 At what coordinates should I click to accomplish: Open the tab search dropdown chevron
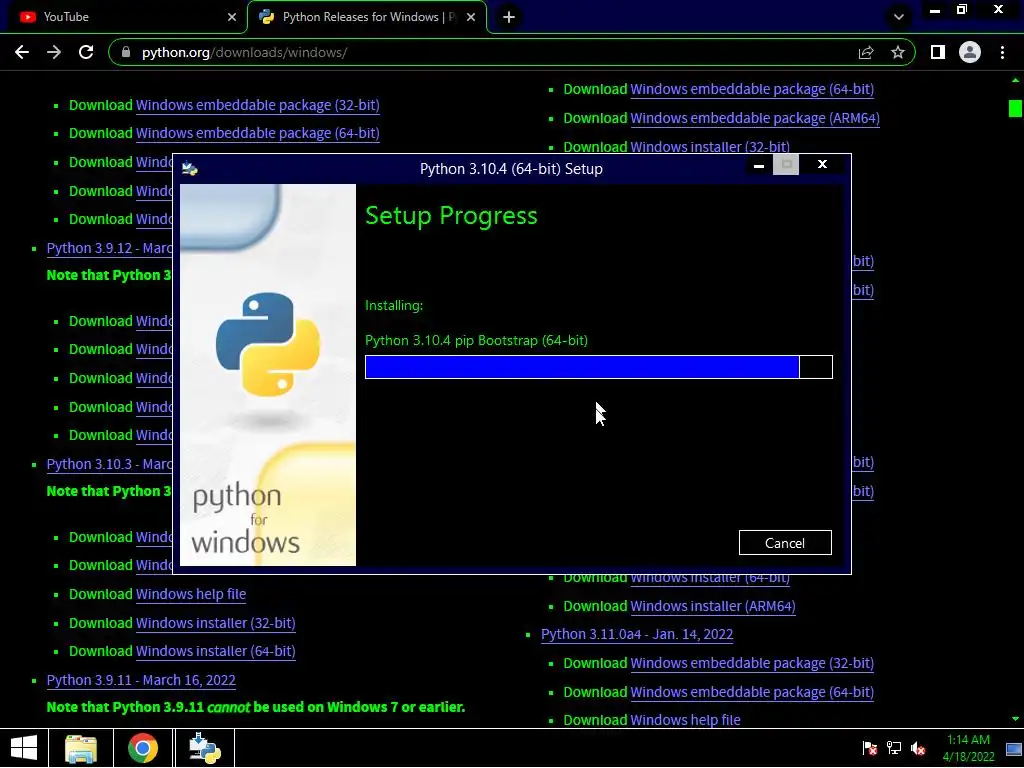[899, 17]
